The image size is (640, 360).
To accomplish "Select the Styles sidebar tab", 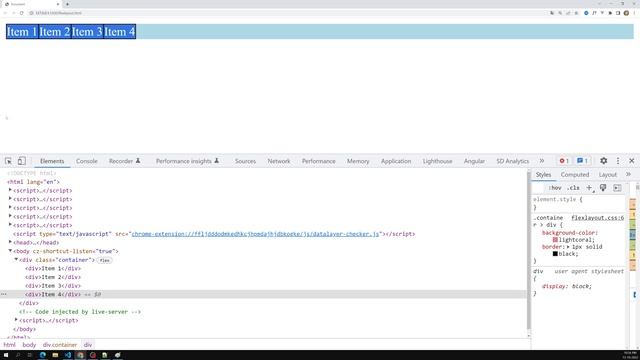I will click(x=543, y=175).
